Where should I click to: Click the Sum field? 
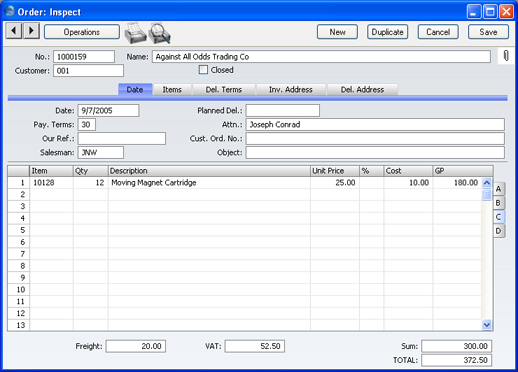pyautogui.click(x=457, y=346)
